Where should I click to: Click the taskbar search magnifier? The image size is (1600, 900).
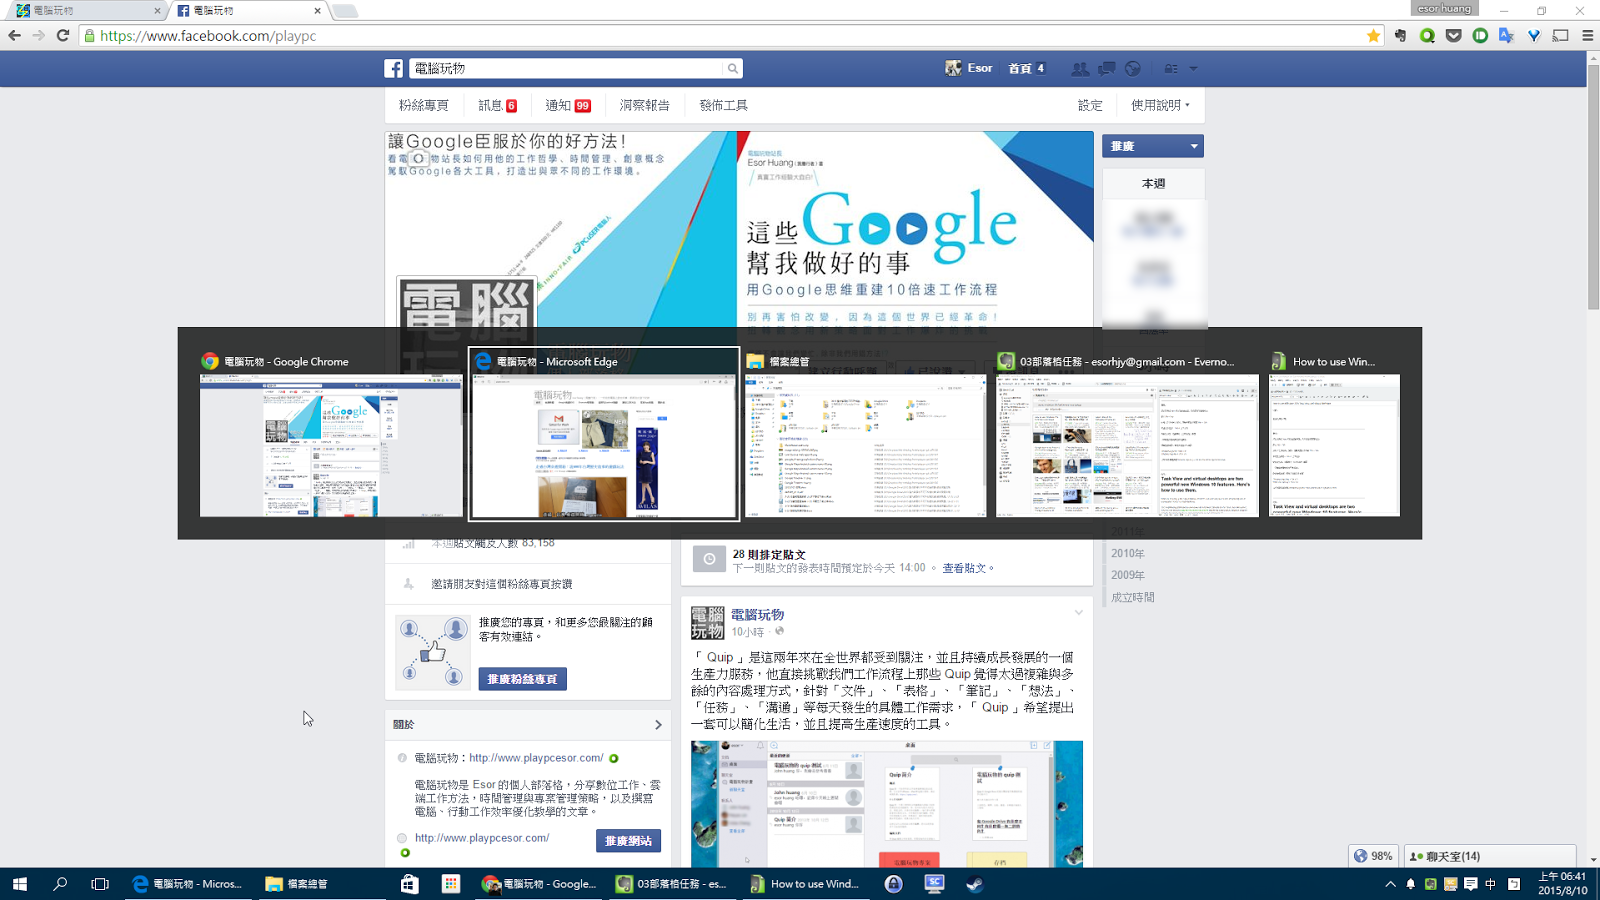(x=60, y=884)
